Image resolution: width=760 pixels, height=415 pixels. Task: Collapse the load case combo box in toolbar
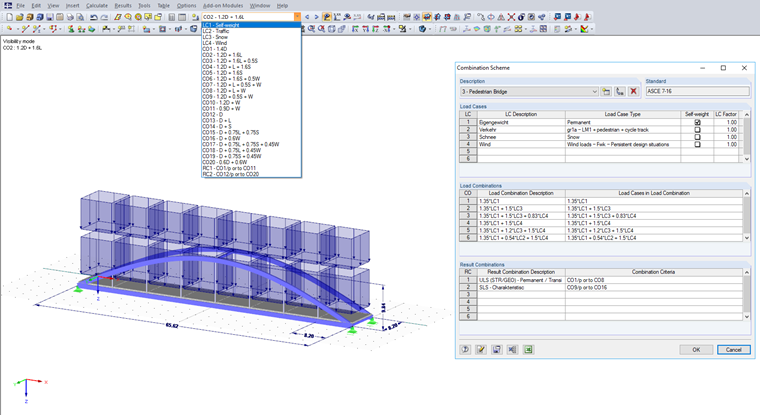coord(296,18)
